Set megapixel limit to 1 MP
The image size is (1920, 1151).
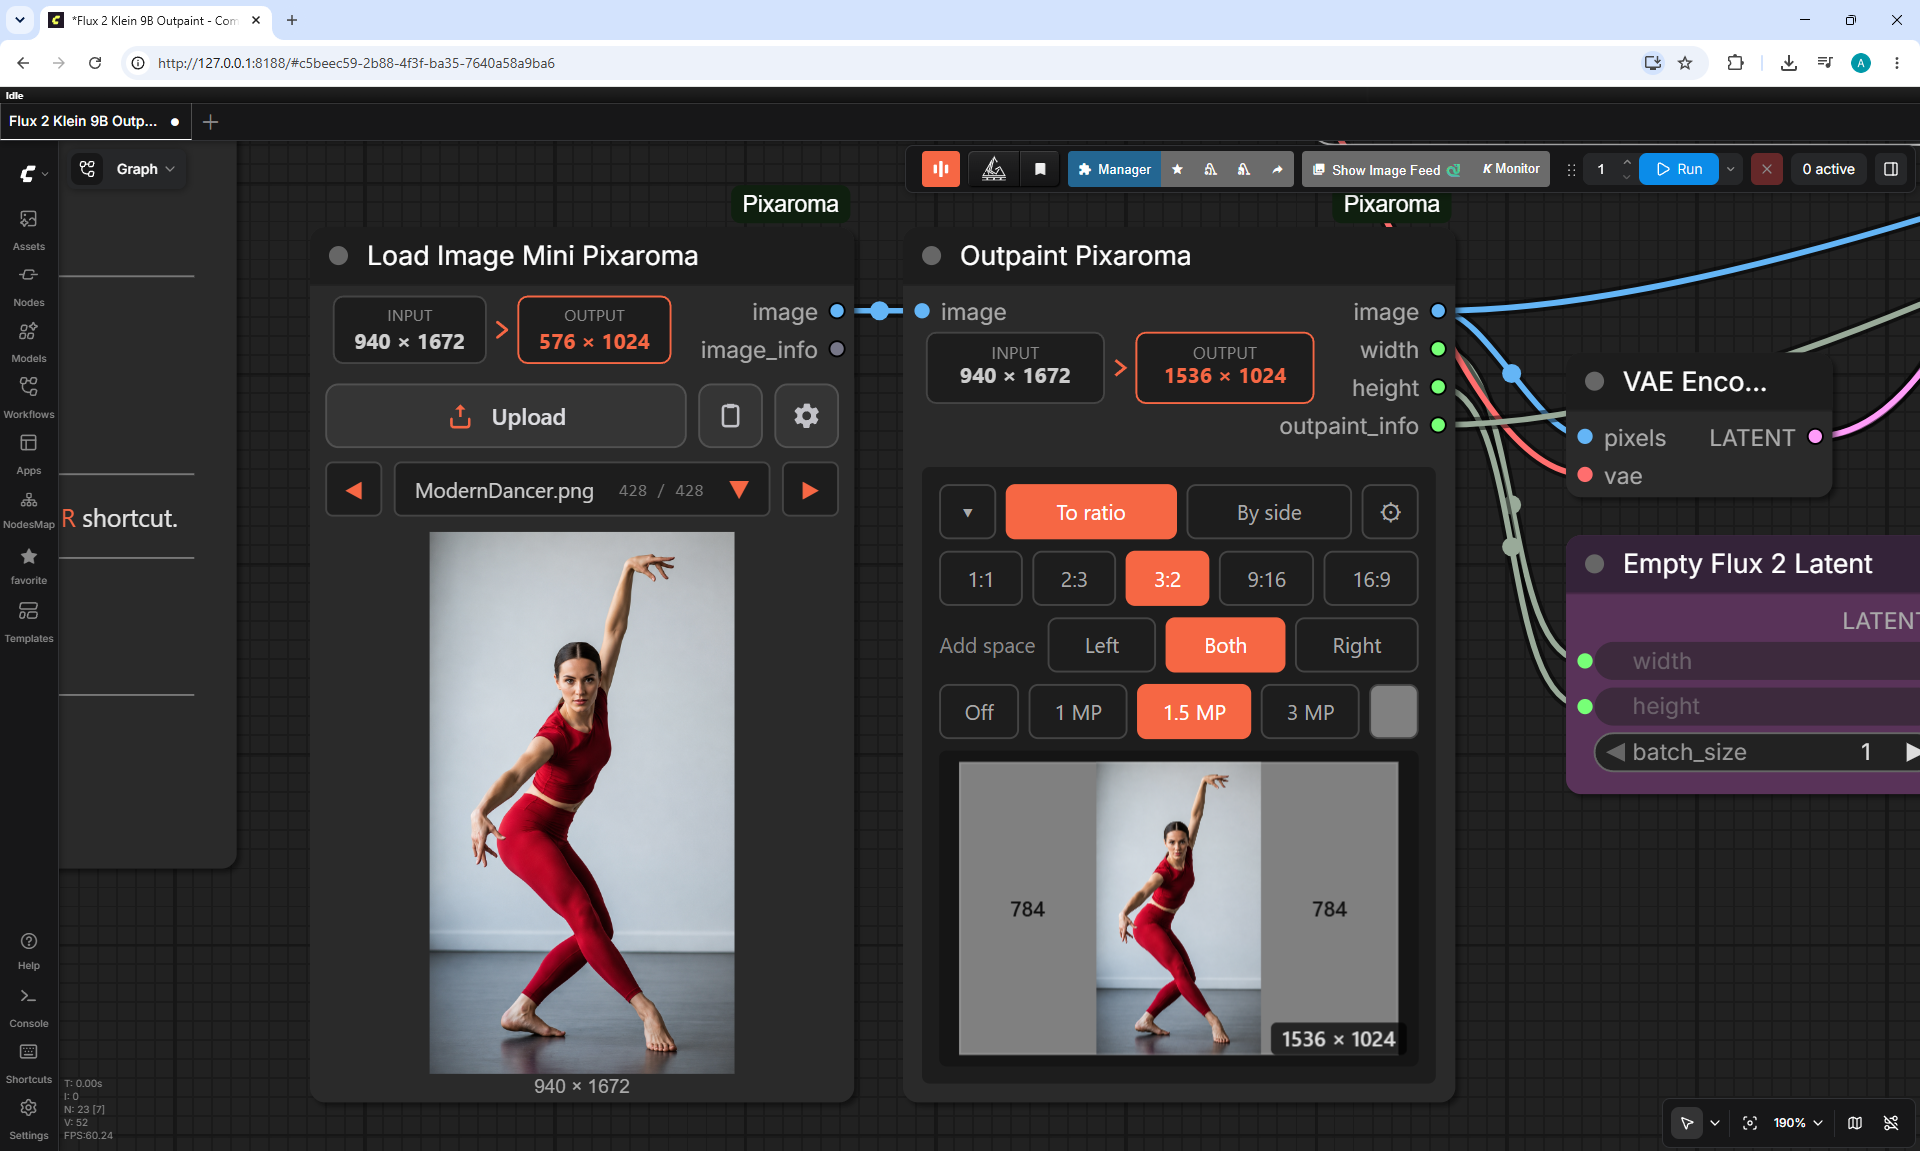pos(1078,712)
